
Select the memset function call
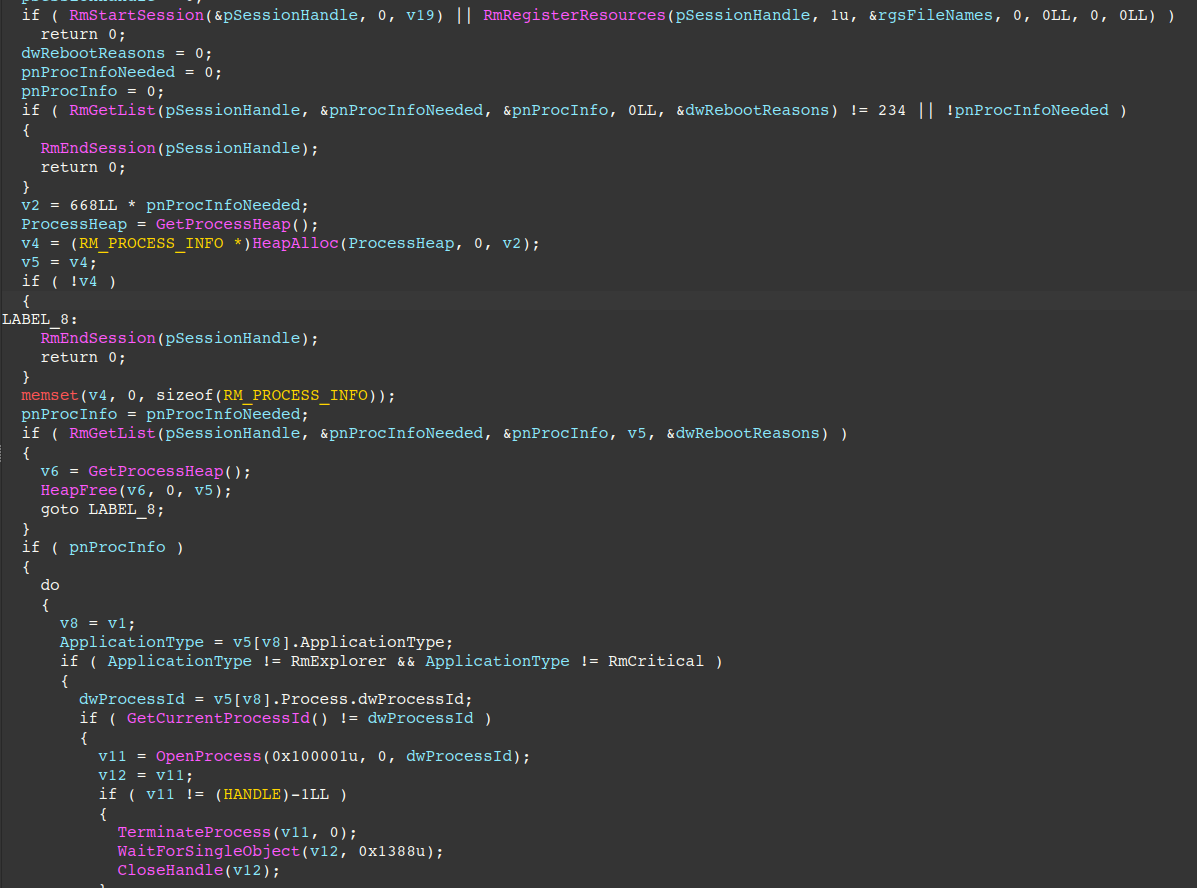(x=50, y=396)
